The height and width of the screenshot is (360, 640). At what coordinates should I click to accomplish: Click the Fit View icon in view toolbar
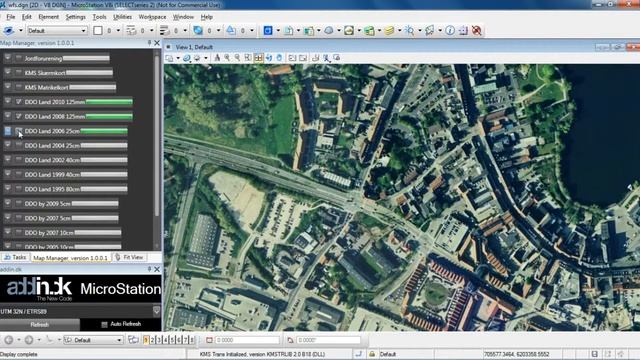(x=259, y=58)
